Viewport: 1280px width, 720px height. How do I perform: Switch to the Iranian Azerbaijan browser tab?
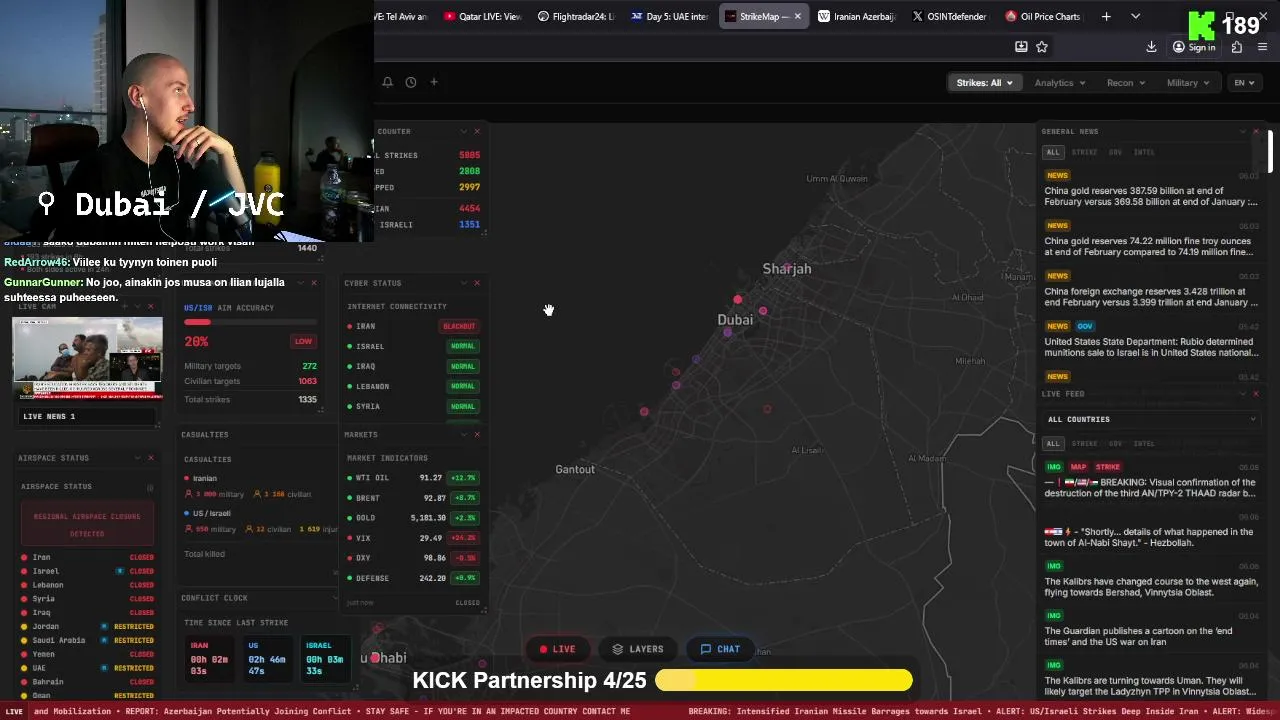856,16
